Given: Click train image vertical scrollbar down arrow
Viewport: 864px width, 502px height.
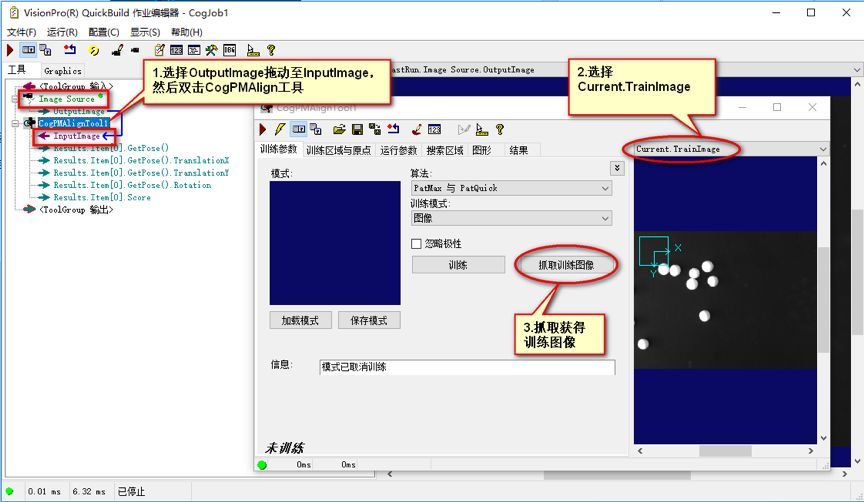Looking at the screenshot, I should coord(823,438).
